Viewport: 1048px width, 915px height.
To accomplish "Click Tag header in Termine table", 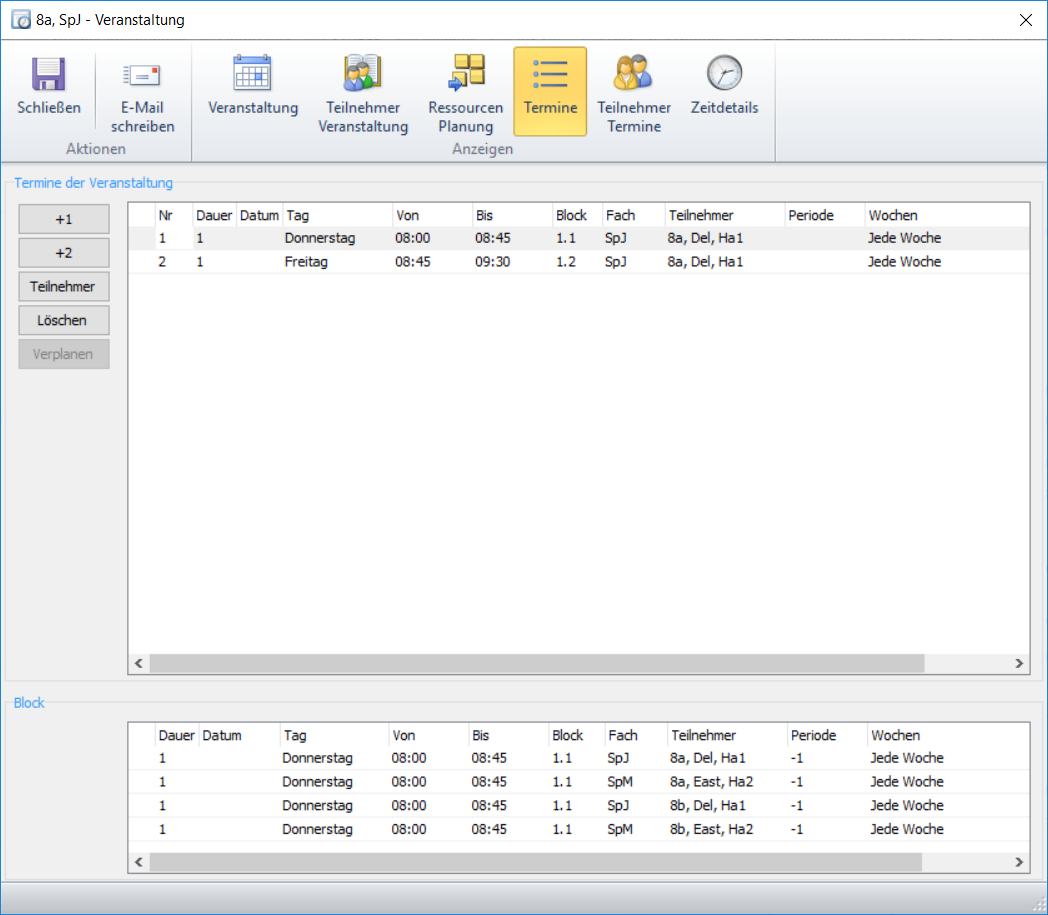I will [x=338, y=215].
